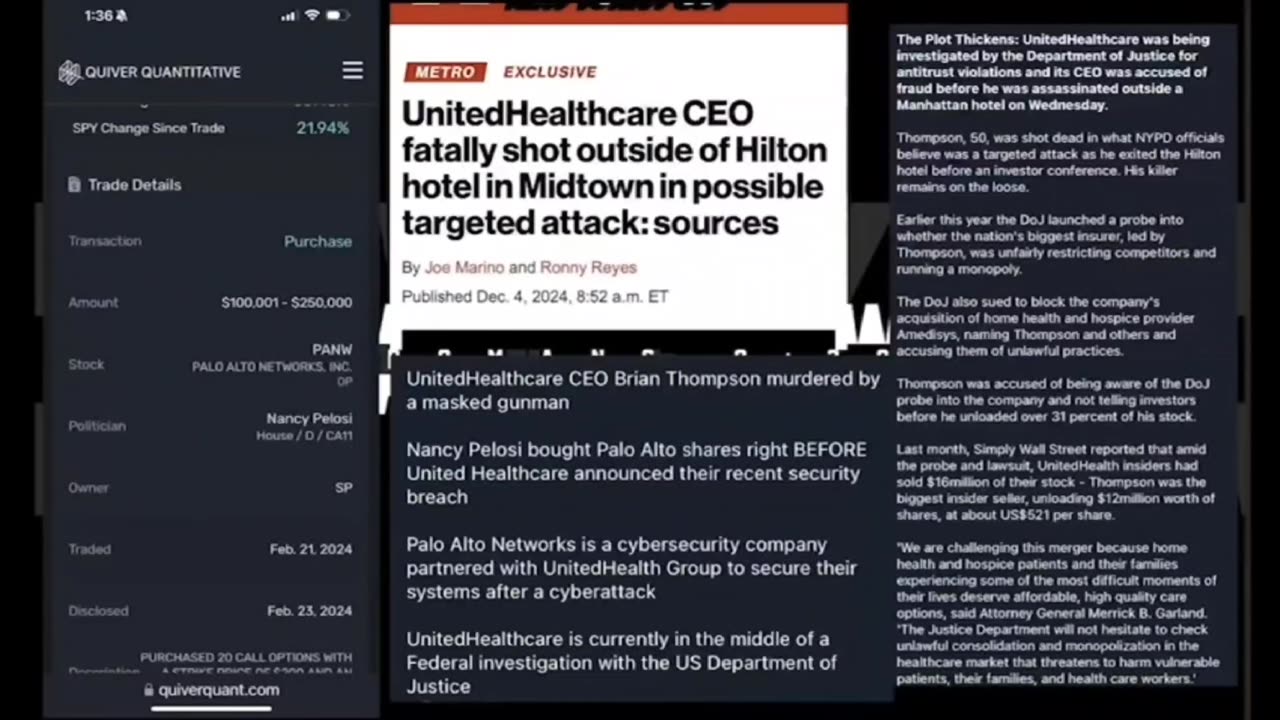Screen dimensions: 1280x720
Task: Tap the phone's WiFi status icon
Action: 312,16
